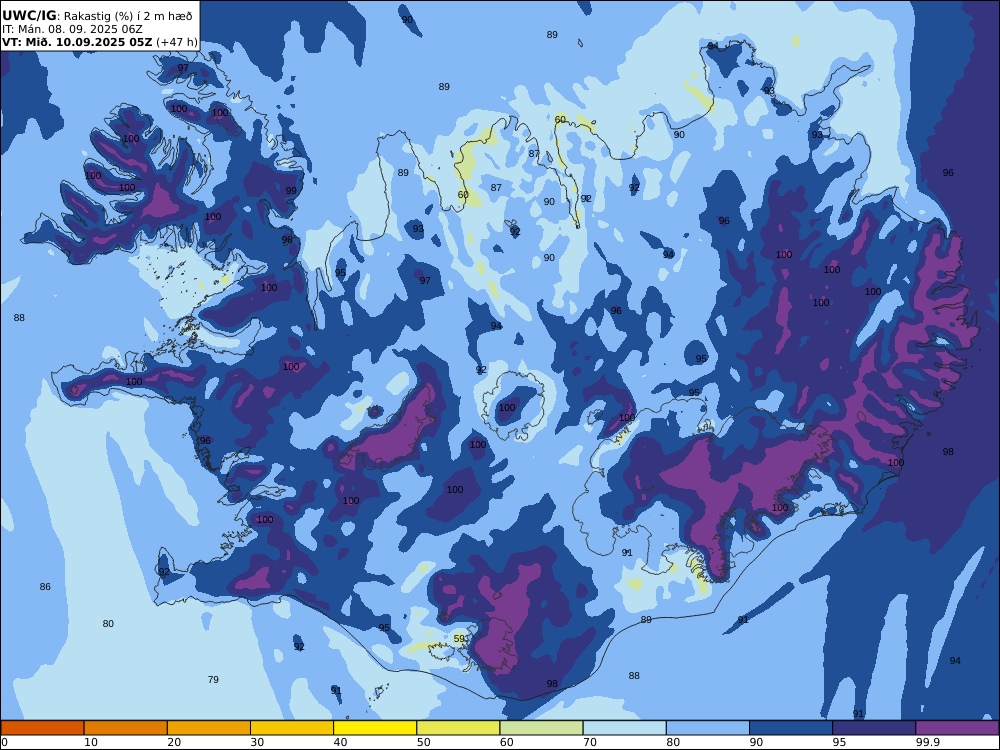
Task: Click the '59' humidity value near the south coast
Action: (459, 638)
